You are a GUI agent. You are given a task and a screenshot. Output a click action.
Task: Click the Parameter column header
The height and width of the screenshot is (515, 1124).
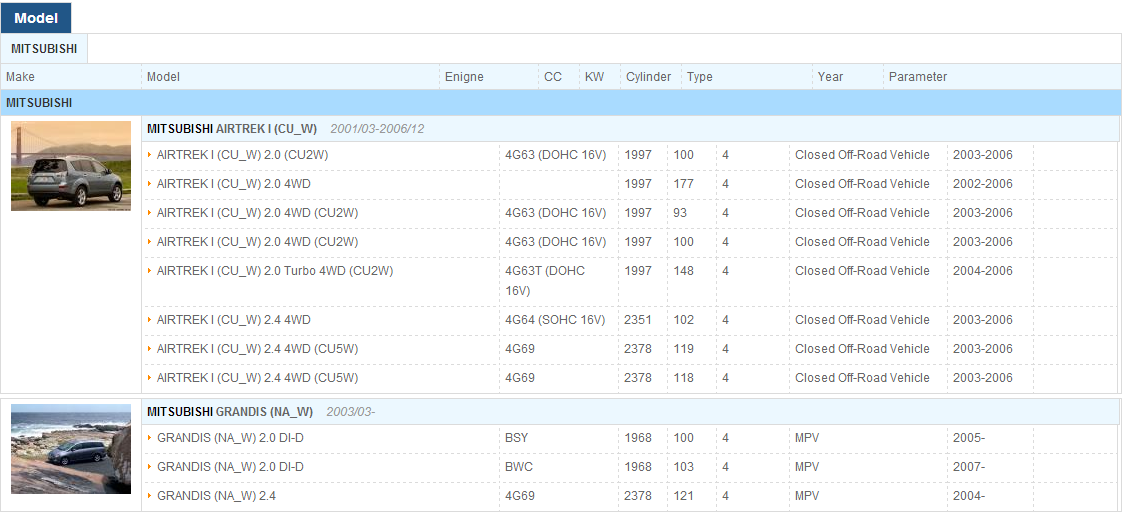[918, 77]
